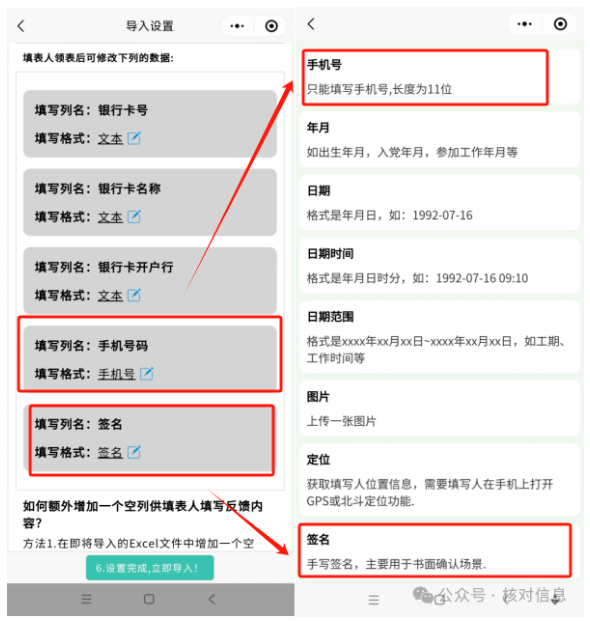This screenshot has width=590, height=621.
Task: Go back from the format list page
Action: tap(311, 24)
